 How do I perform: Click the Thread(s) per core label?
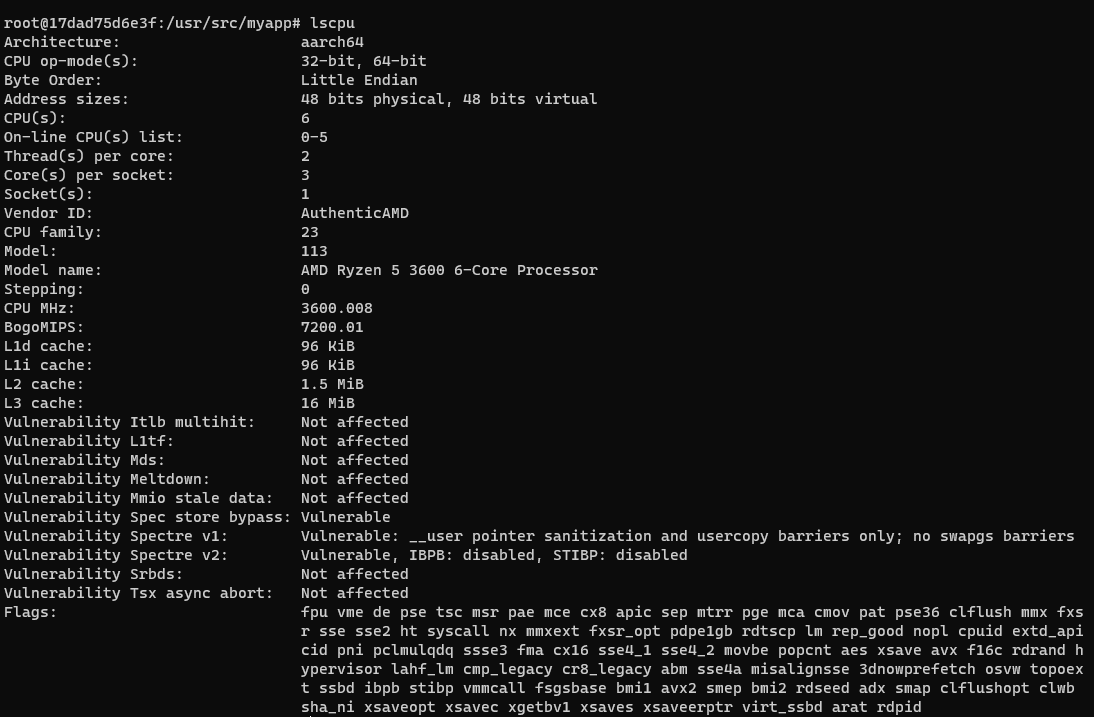point(89,156)
